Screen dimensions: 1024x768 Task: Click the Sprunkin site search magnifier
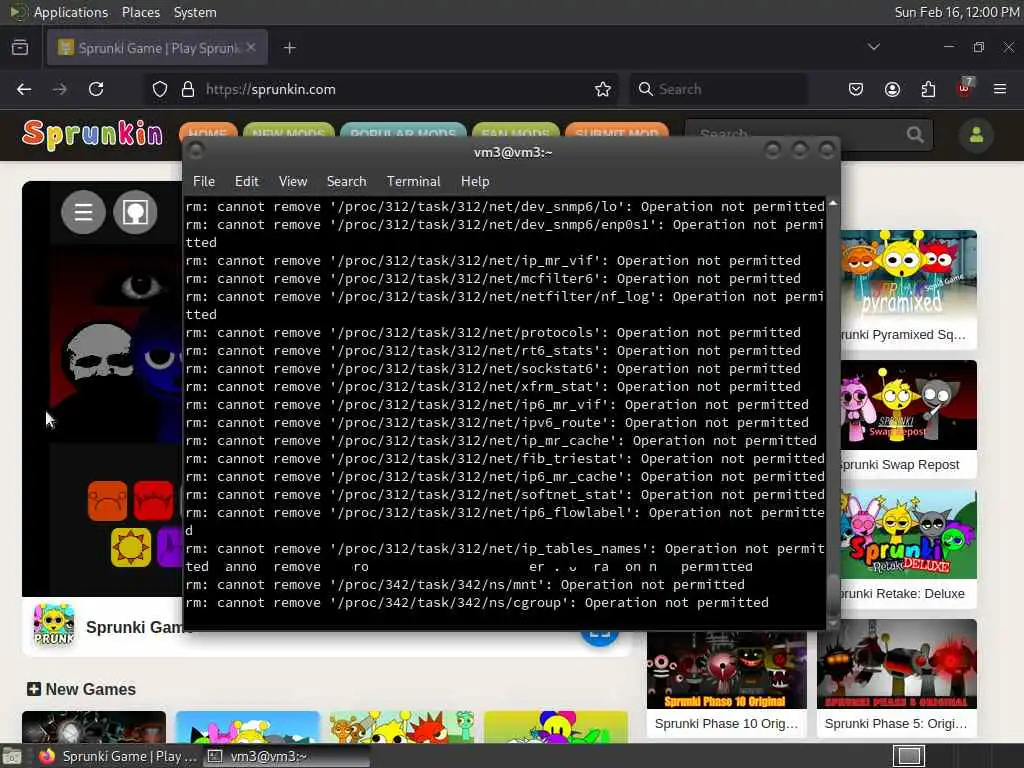point(915,135)
